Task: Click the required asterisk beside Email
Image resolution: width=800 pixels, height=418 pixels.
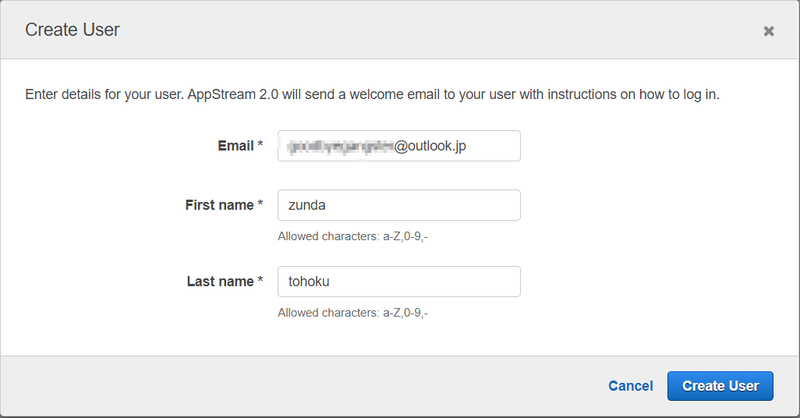Action: pos(260,146)
